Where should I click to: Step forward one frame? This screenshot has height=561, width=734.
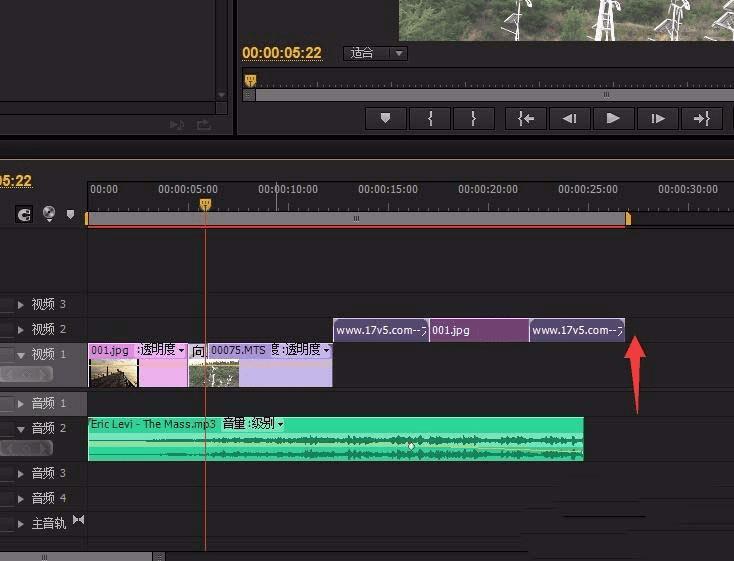(x=658, y=118)
